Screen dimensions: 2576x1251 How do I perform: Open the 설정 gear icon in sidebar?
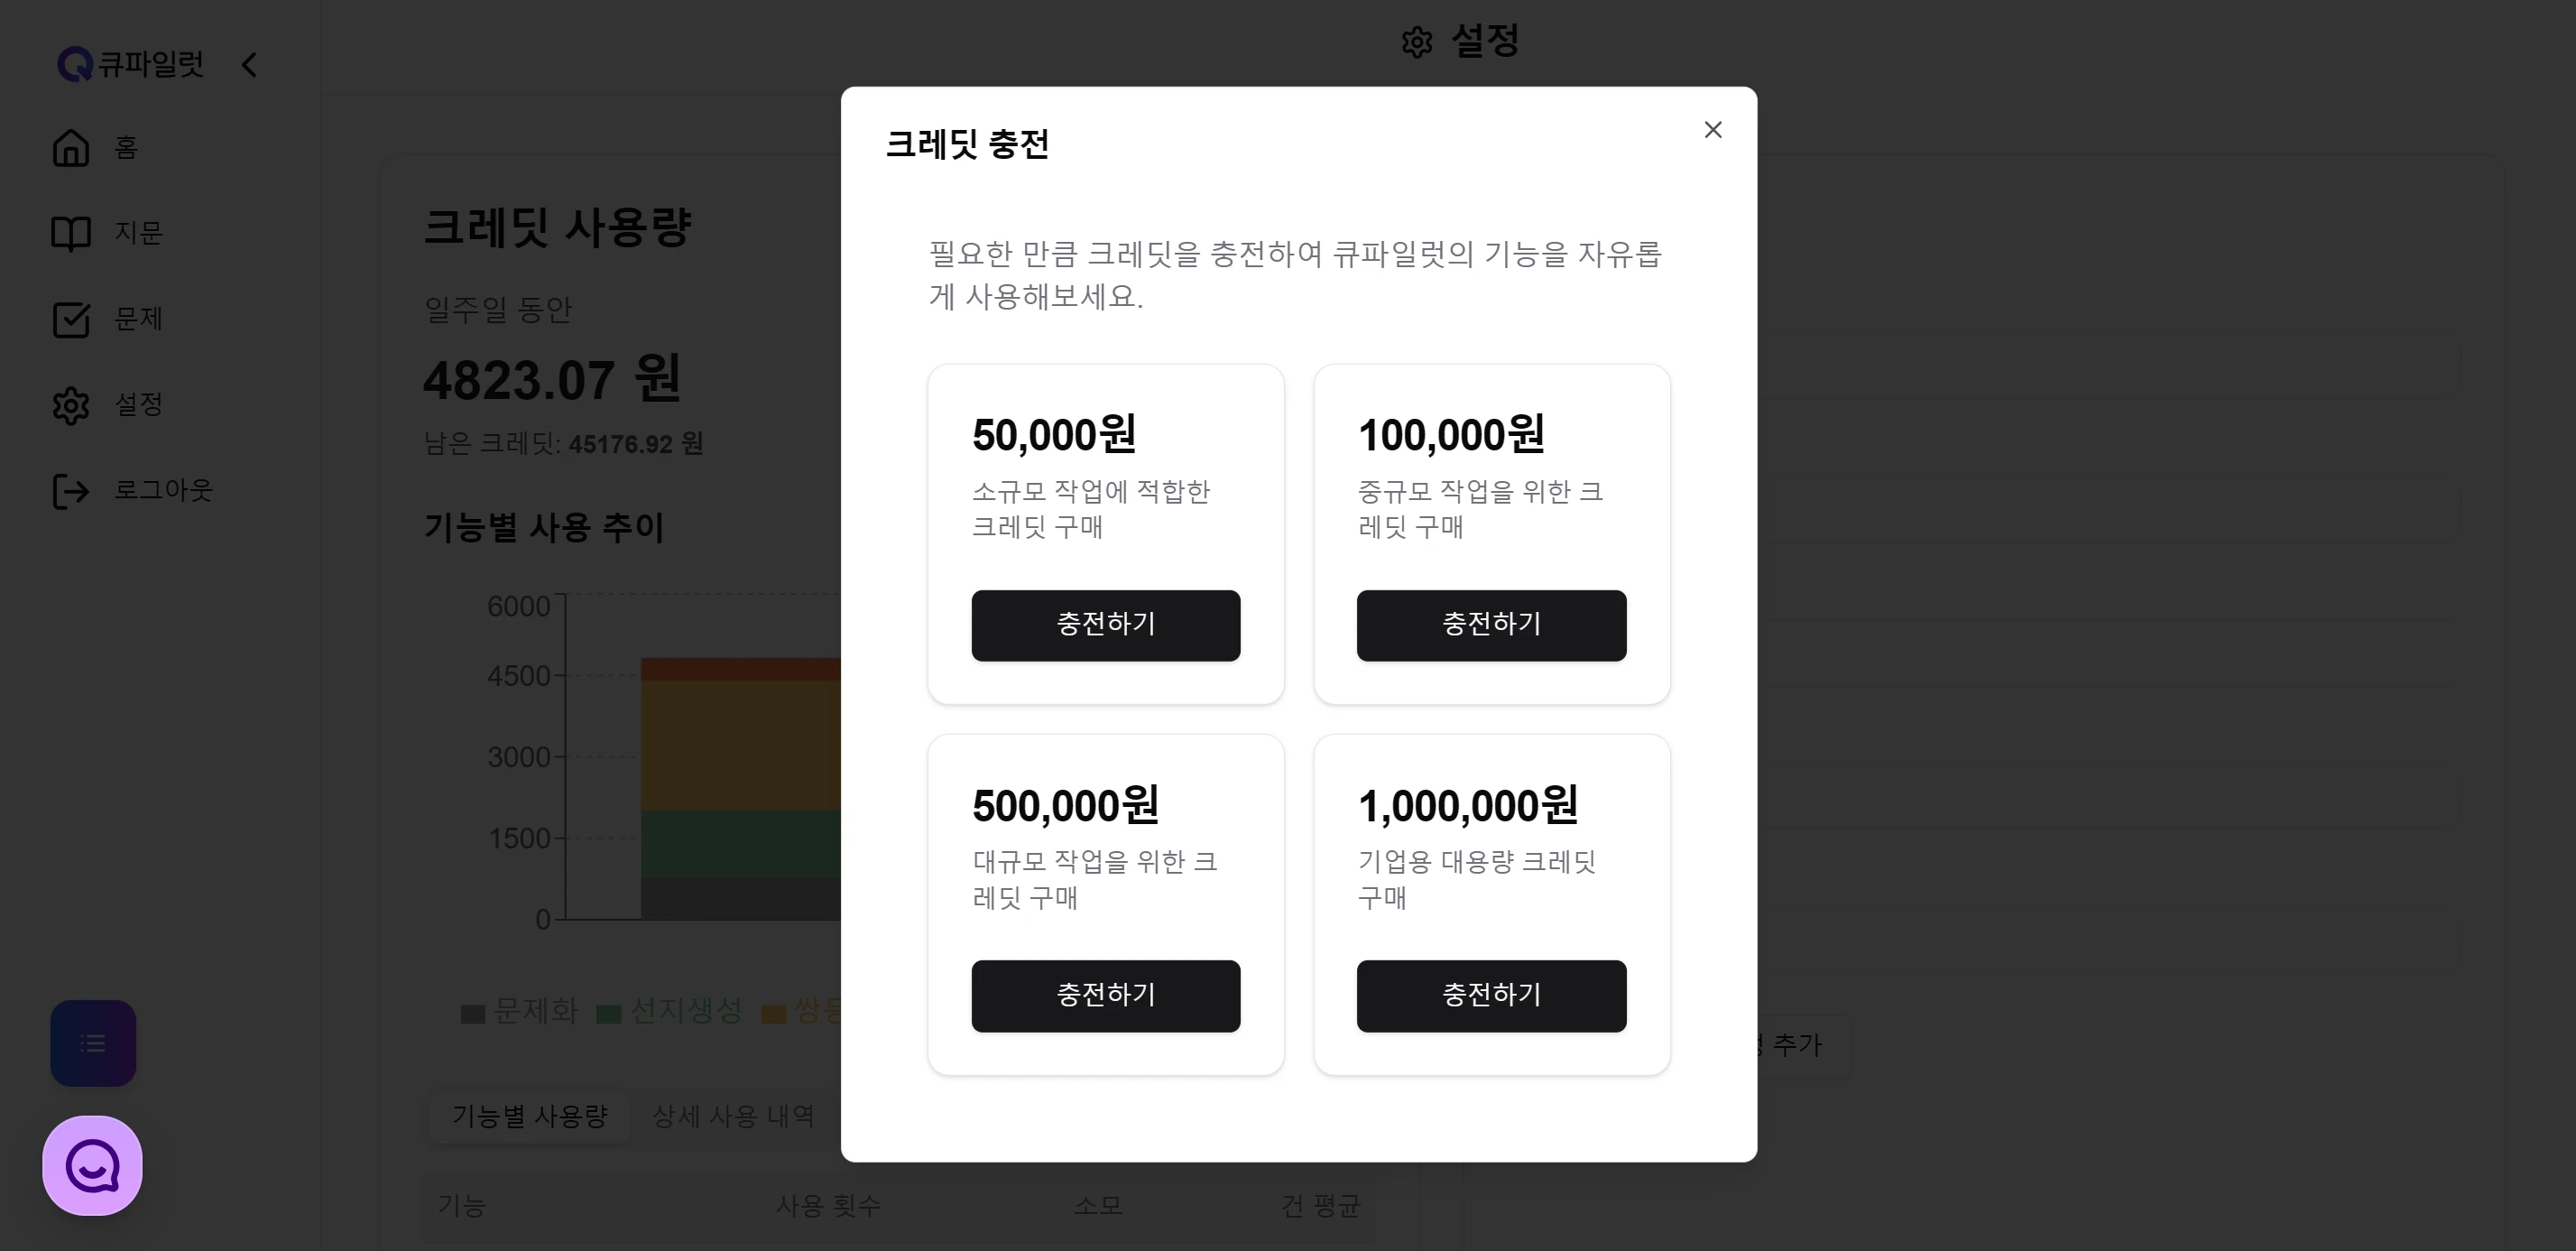[x=71, y=405]
